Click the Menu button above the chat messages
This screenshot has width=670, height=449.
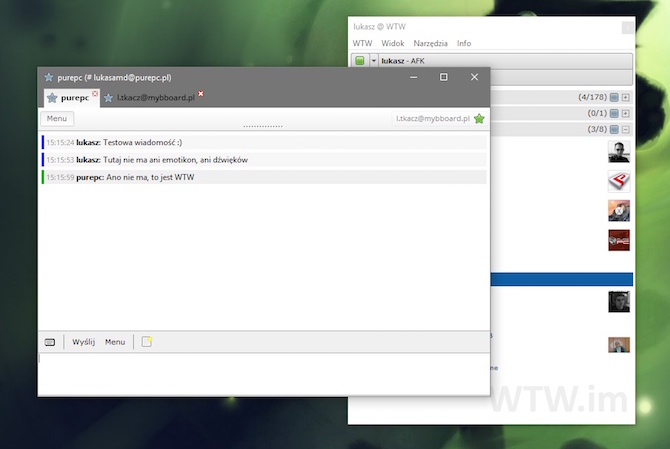[x=57, y=119]
